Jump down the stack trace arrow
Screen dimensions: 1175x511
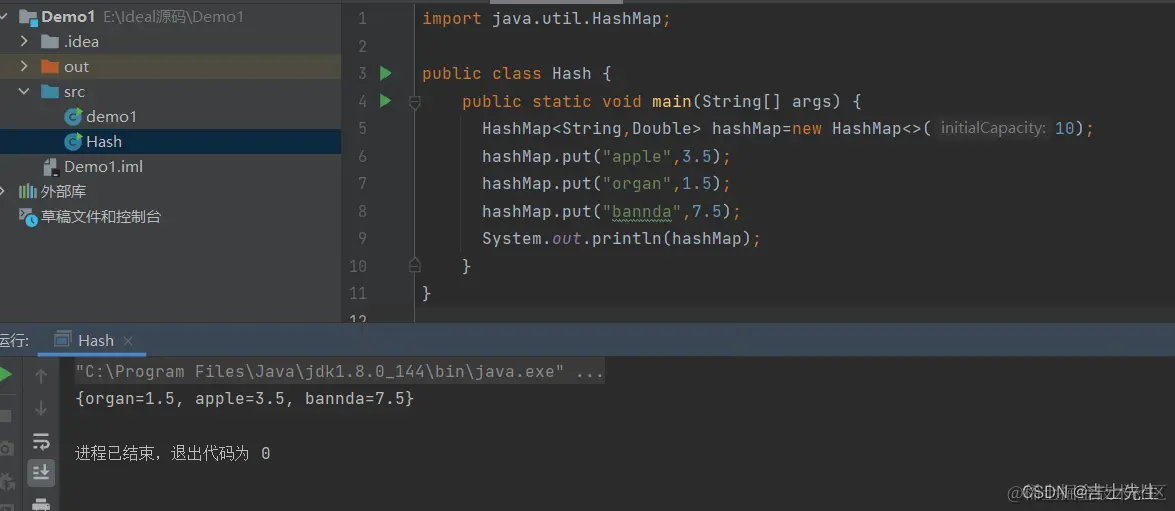(41, 408)
